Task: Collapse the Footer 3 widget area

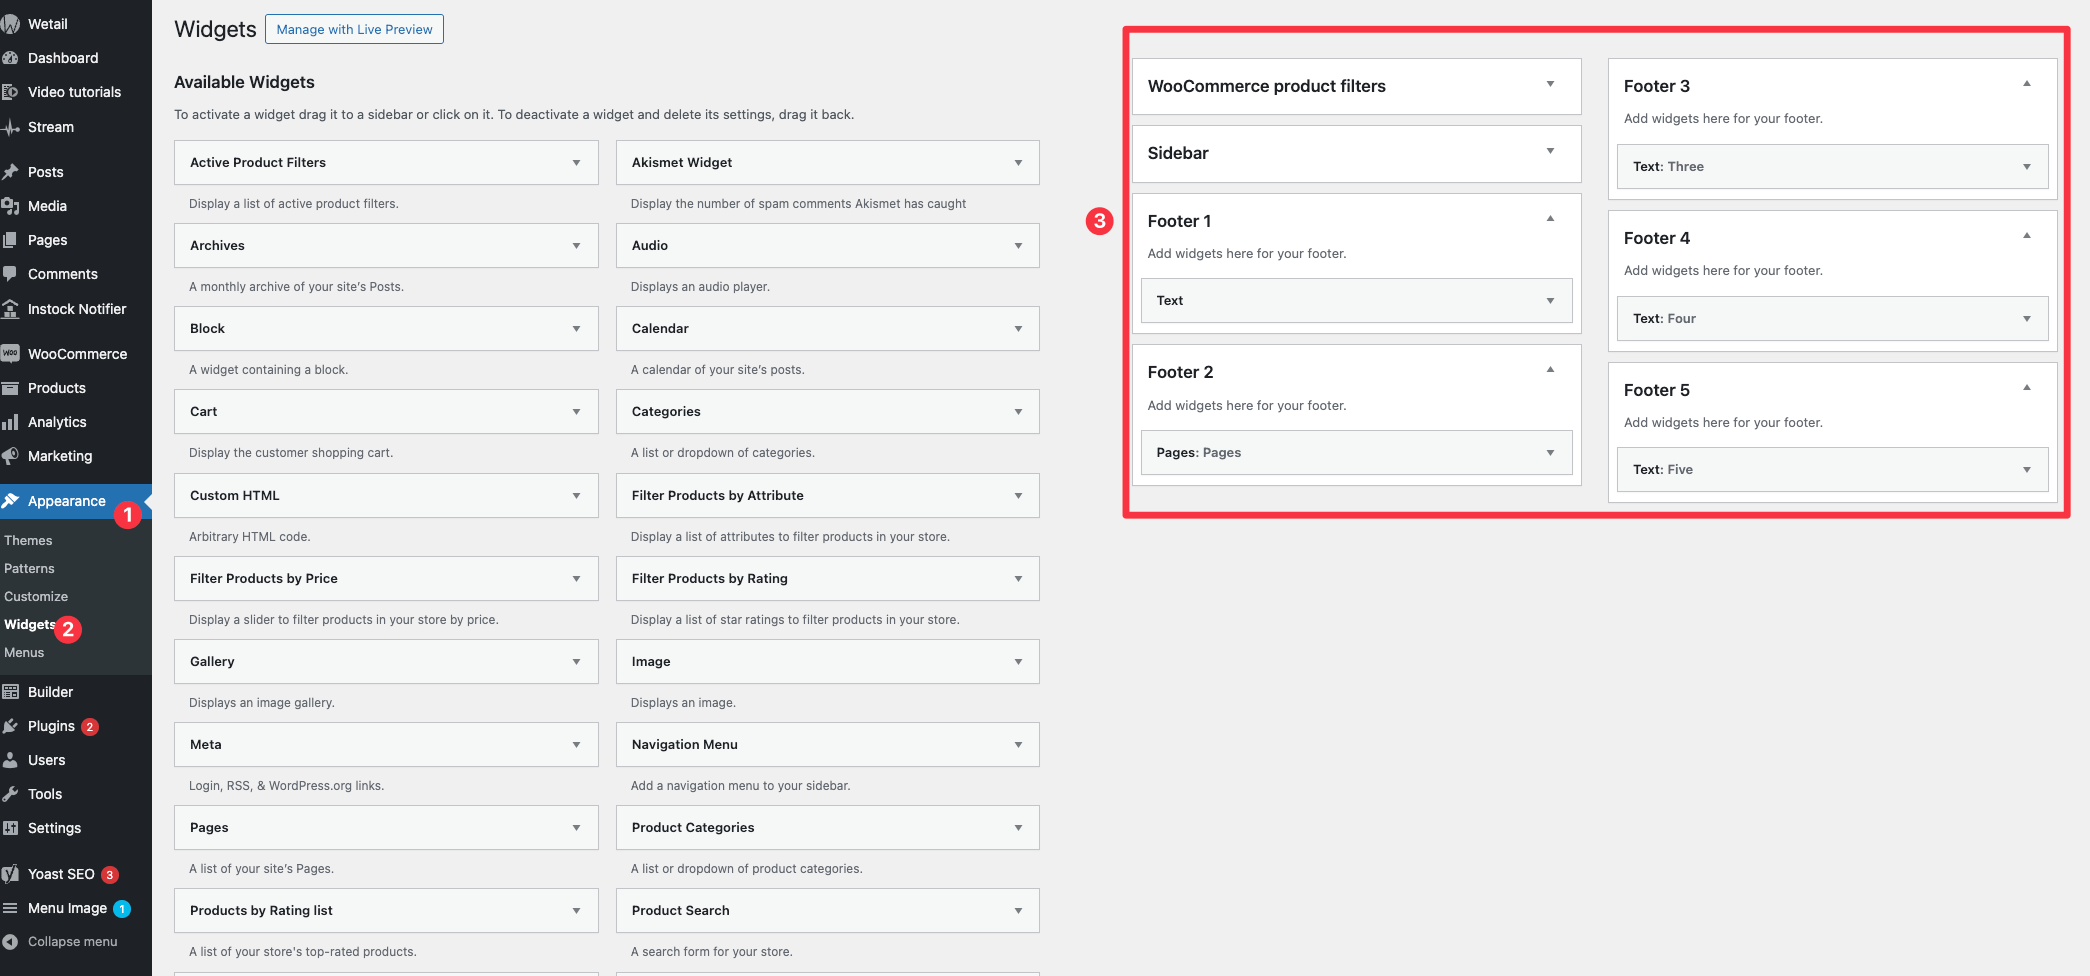Action: [2026, 84]
